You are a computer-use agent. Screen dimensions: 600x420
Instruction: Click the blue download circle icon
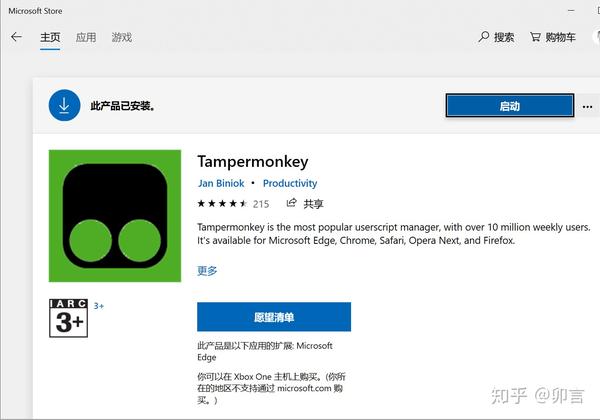[x=64, y=105]
